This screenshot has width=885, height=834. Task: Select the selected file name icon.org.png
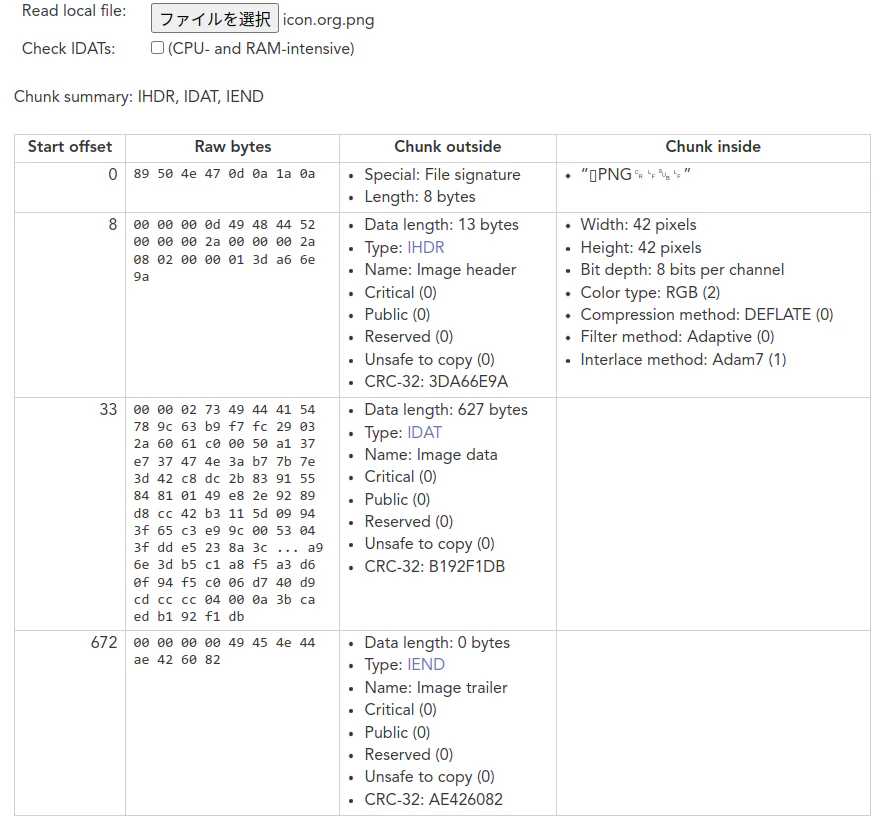coord(328,20)
